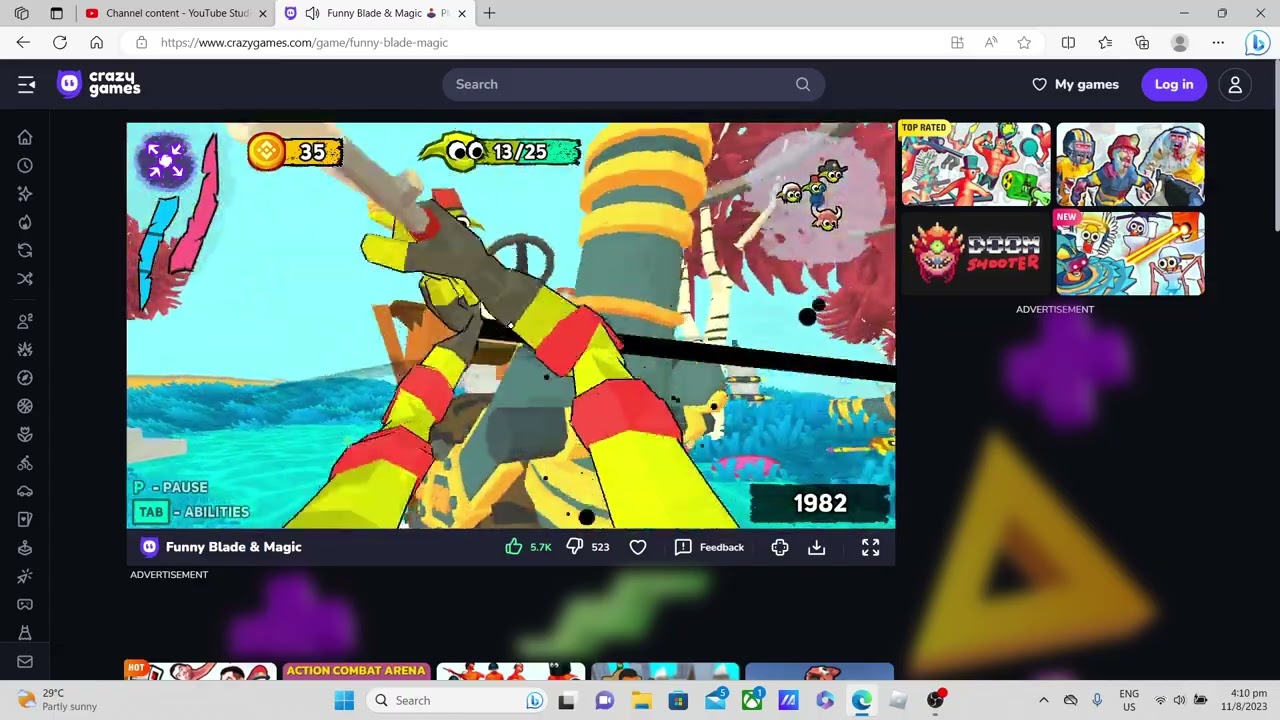Download the game via download icon
Image resolution: width=1280 pixels, height=720 pixels.
(817, 547)
